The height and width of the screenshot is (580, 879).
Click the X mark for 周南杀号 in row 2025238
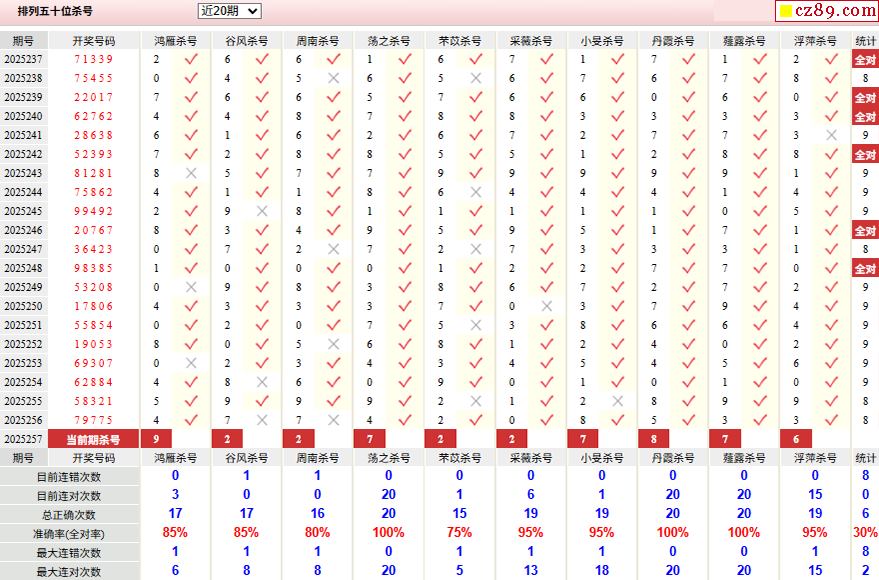point(334,78)
